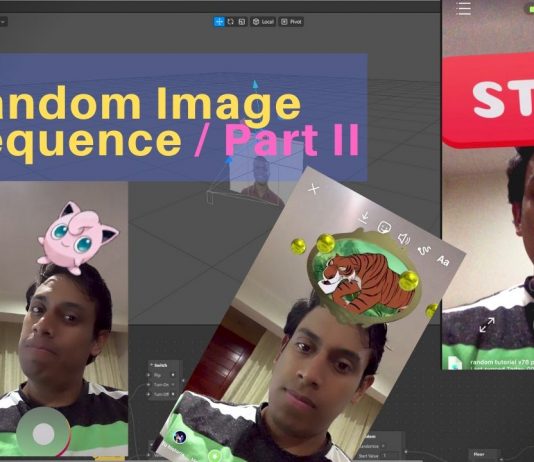Viewport: 534px width, 462px height.
Task: Select the move/translate tool in viewport toolbar
Action: 219,21
